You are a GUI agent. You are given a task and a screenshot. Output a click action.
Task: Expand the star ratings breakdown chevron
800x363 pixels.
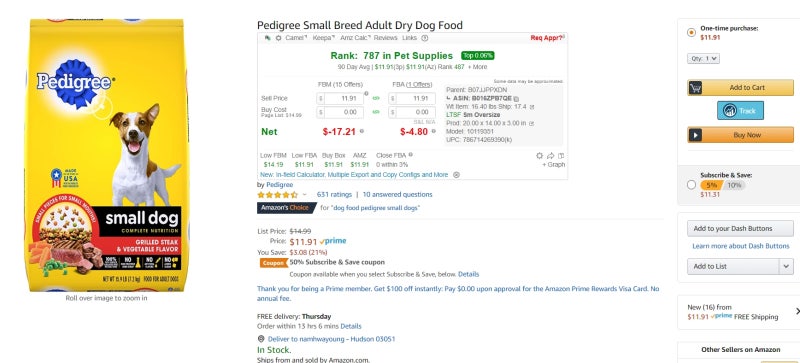tap(305, 195)
